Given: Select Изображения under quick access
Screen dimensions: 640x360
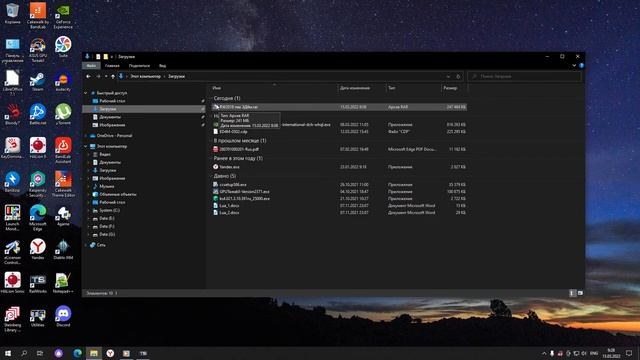Looking at the screenshot, I should point(112,125).
